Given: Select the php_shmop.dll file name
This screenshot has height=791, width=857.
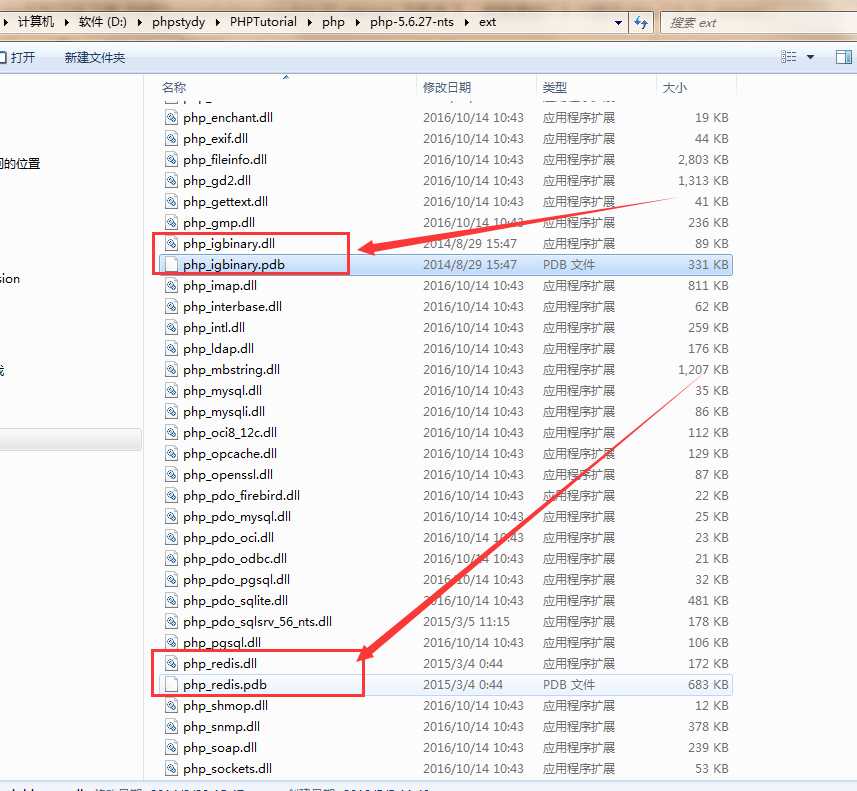Looking at the screenshot, I should coord(226,706).
